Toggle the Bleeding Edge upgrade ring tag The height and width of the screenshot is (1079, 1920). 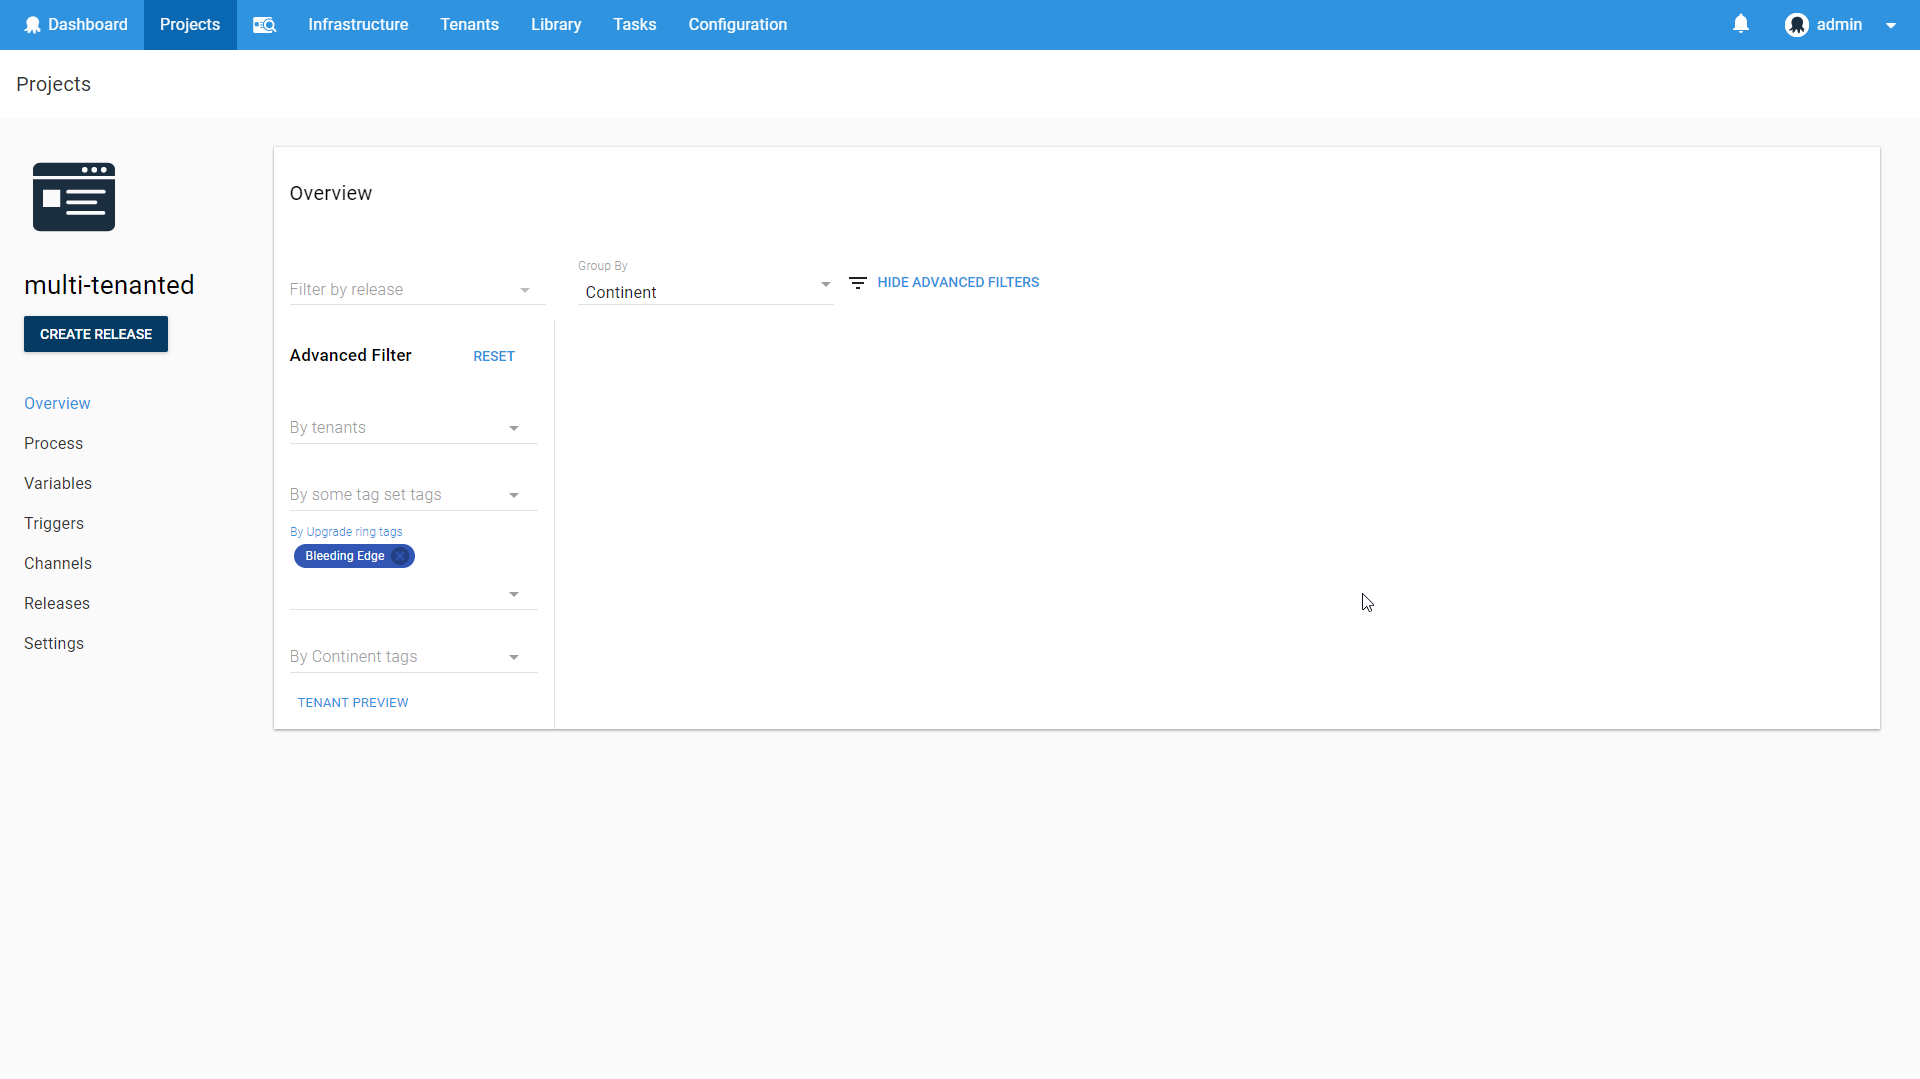point(344,556)
